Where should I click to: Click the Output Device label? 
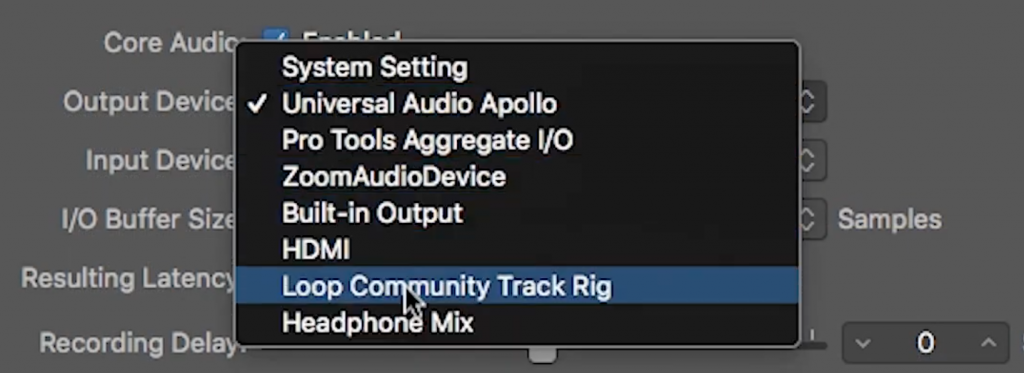pyautogui.click(x=150, y=102)
